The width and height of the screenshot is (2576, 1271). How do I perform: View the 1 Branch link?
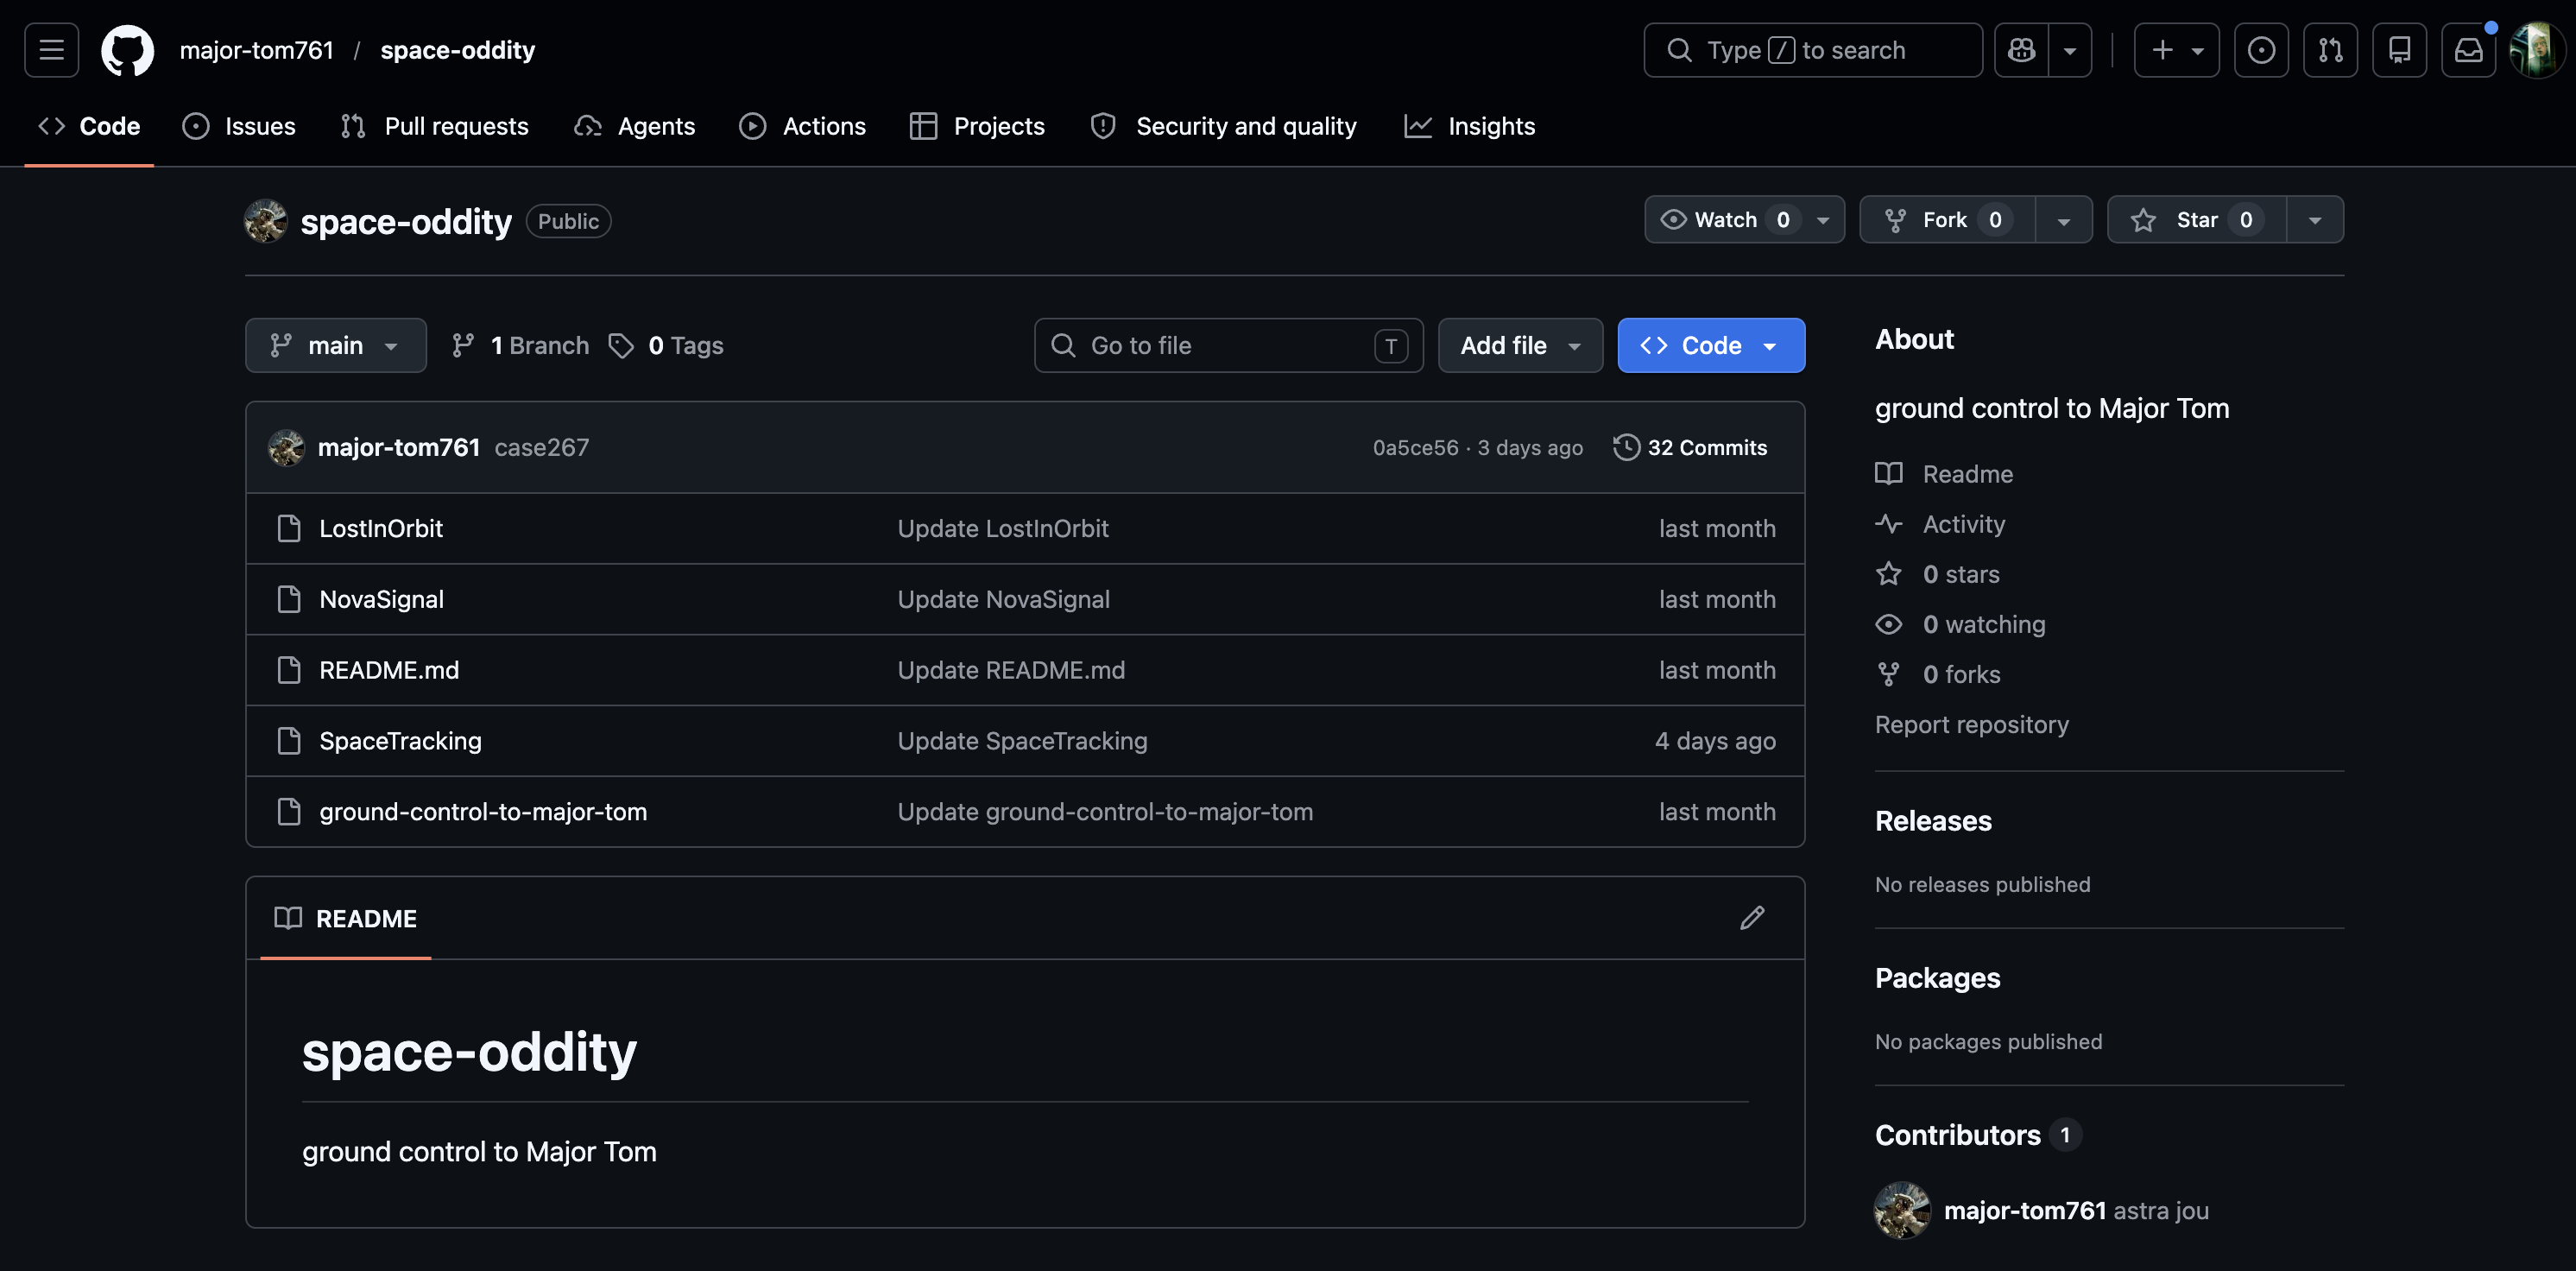tap(521, 345)
